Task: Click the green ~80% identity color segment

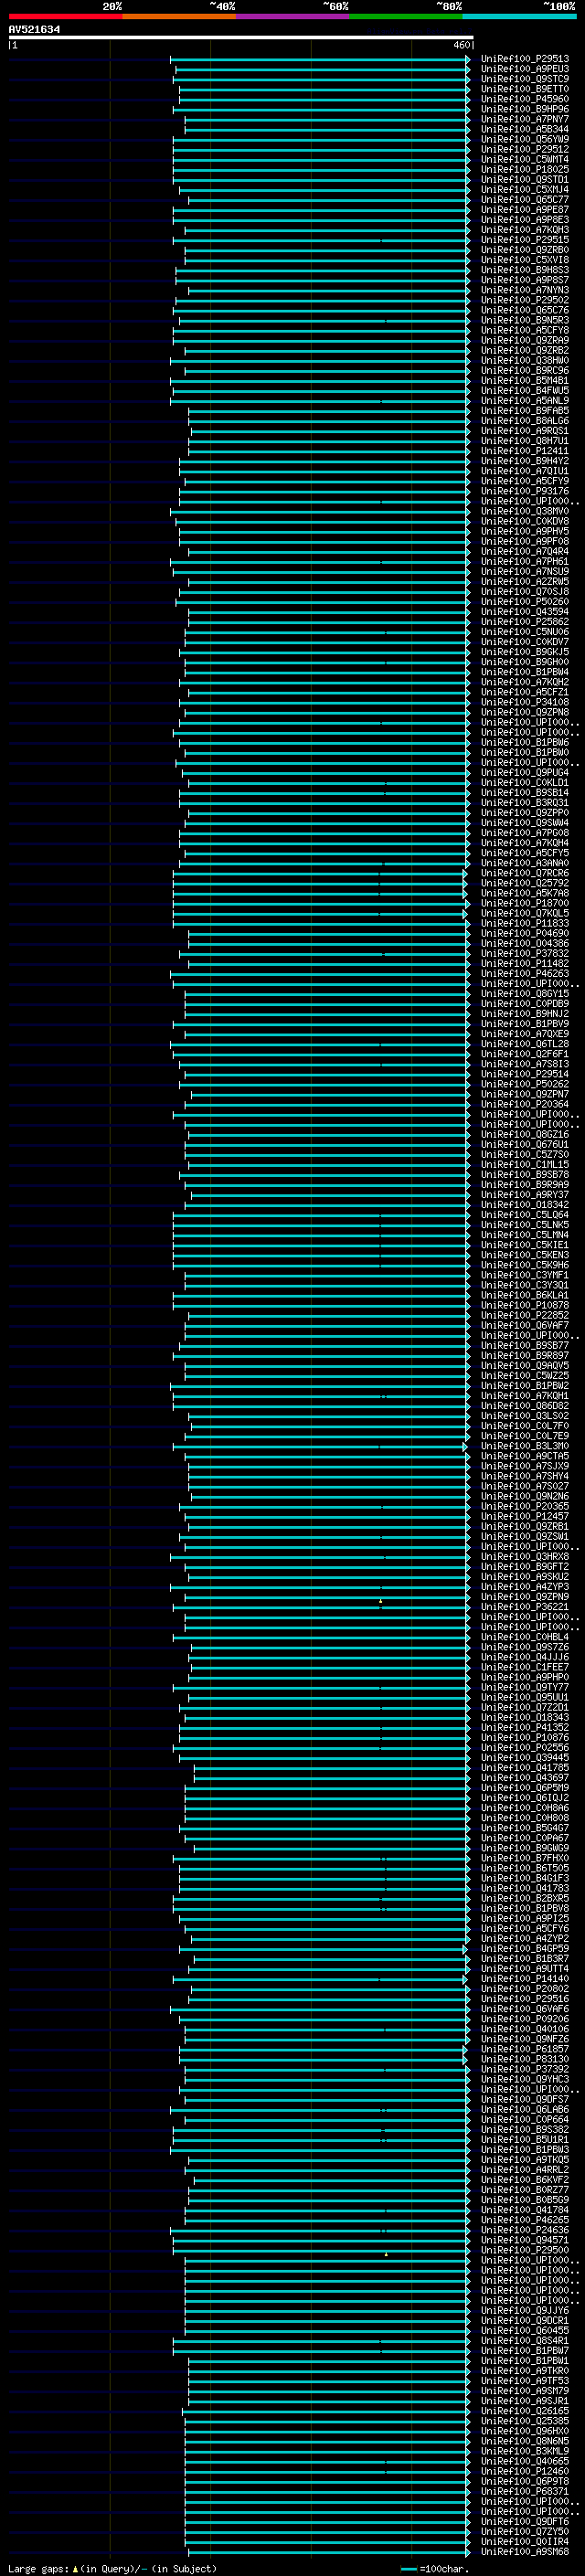Action: tap(406, 16)
